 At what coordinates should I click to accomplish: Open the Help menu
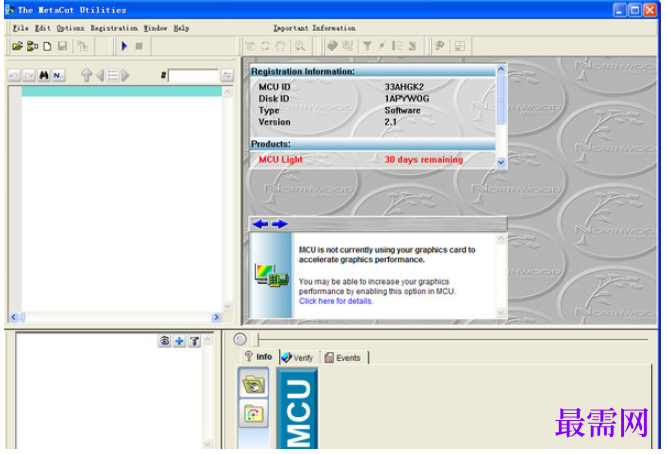pyautogui.click(x=181, y=28)
